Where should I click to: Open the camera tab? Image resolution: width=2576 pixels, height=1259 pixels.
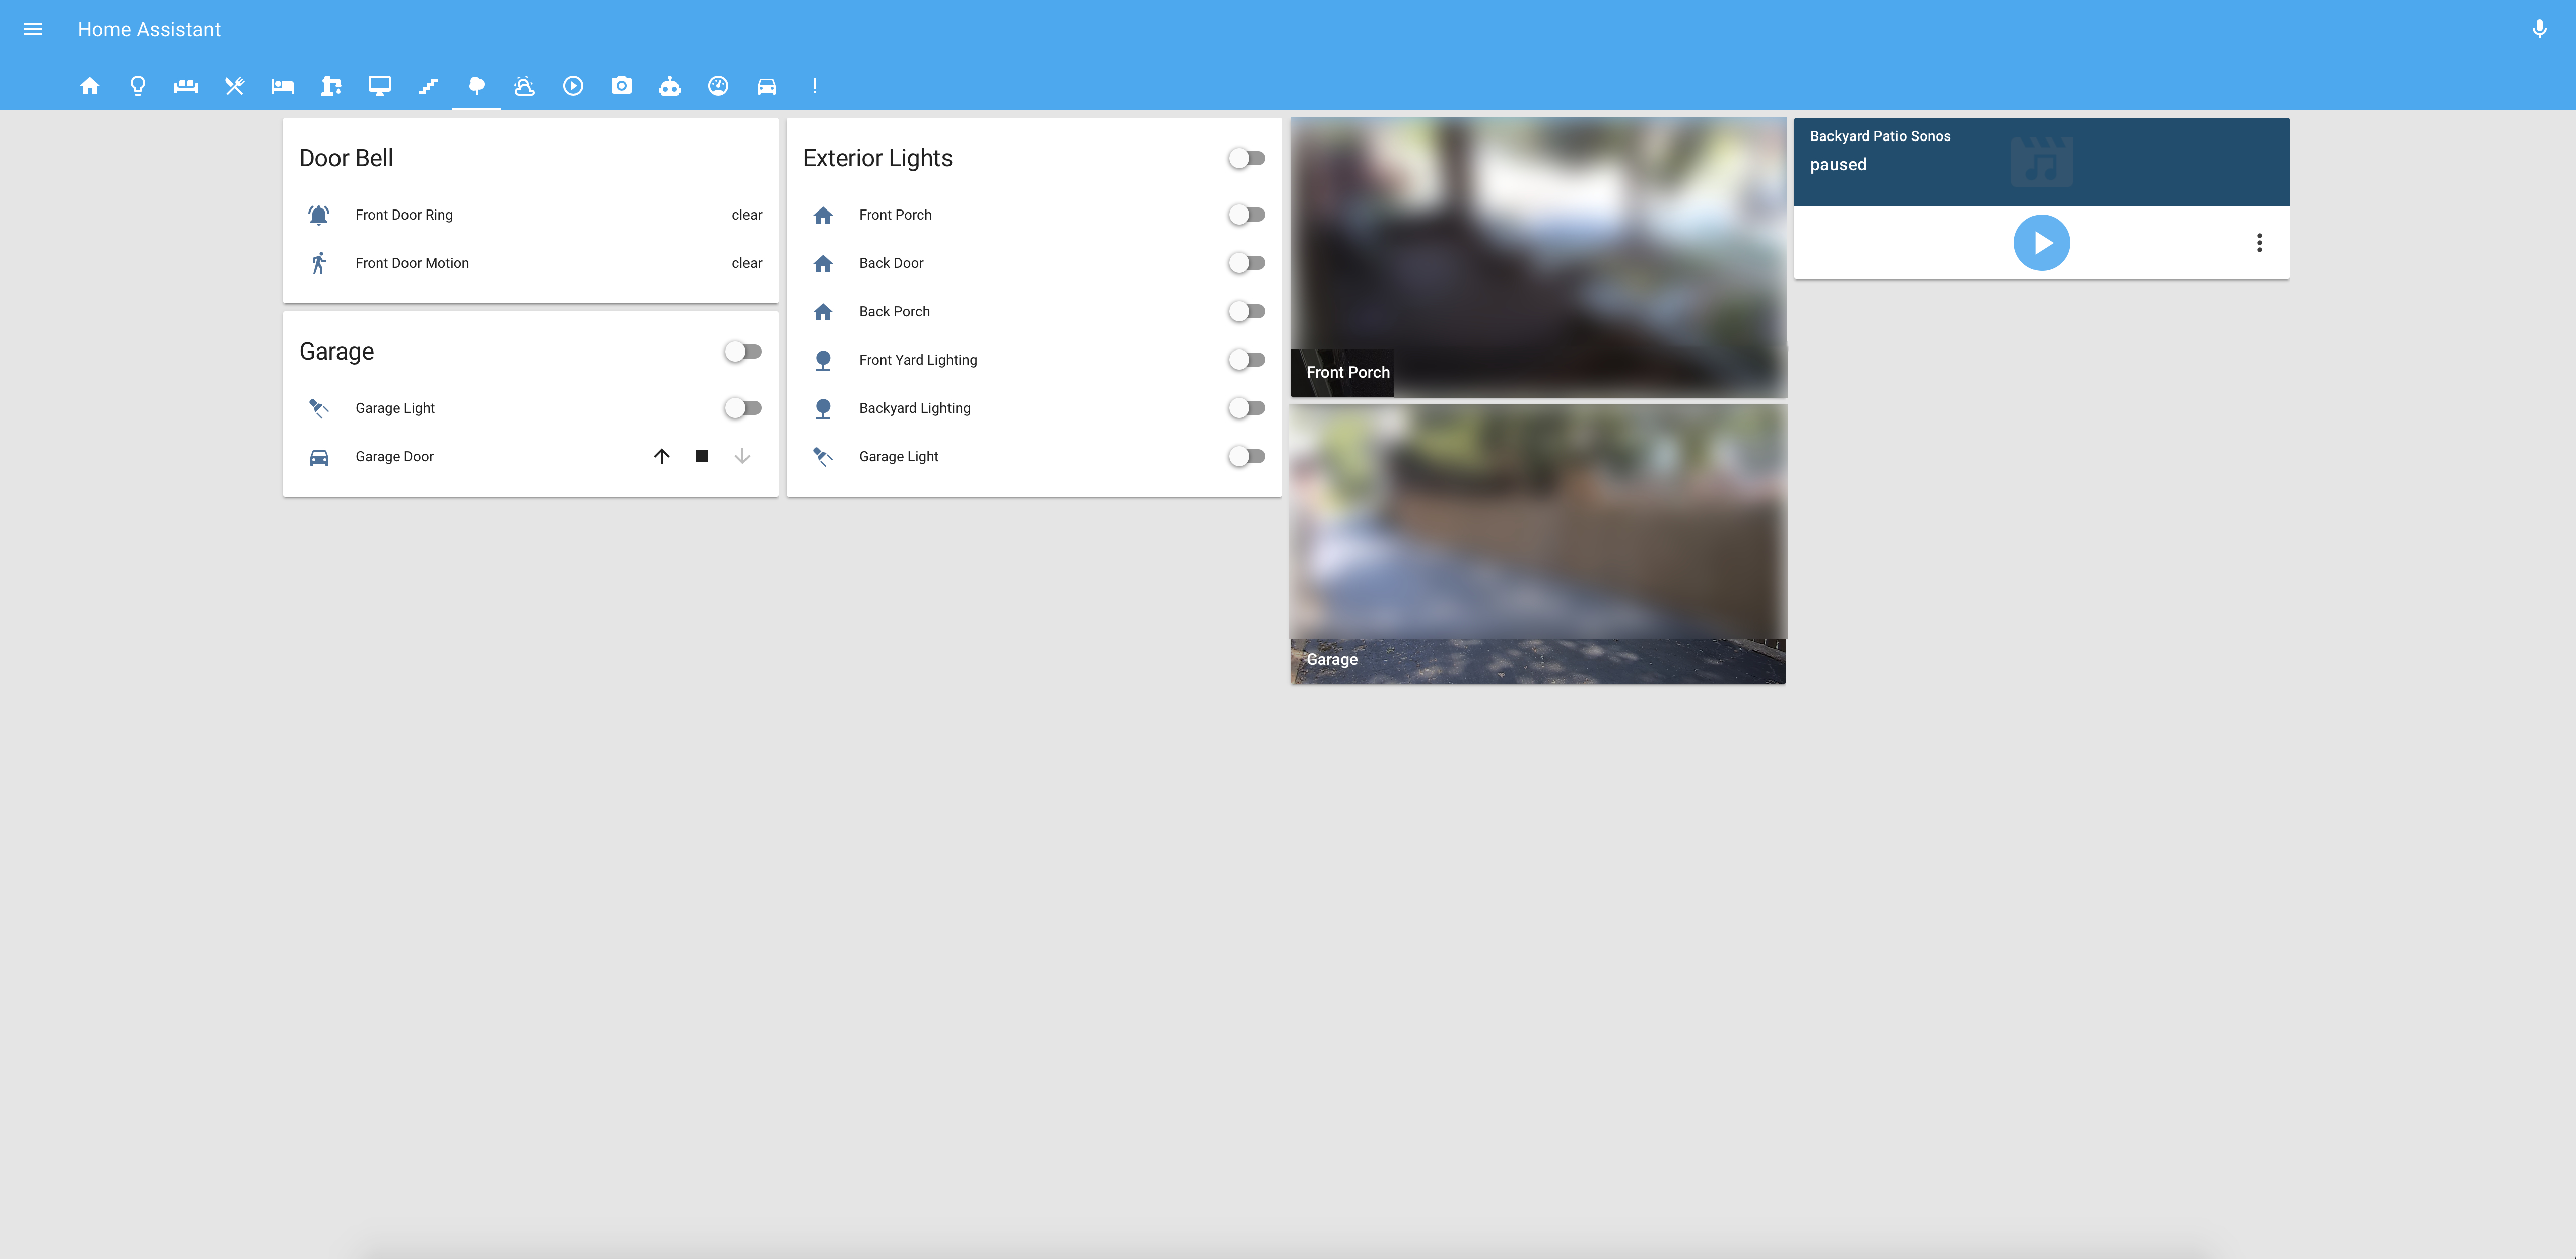click(621, 86)
